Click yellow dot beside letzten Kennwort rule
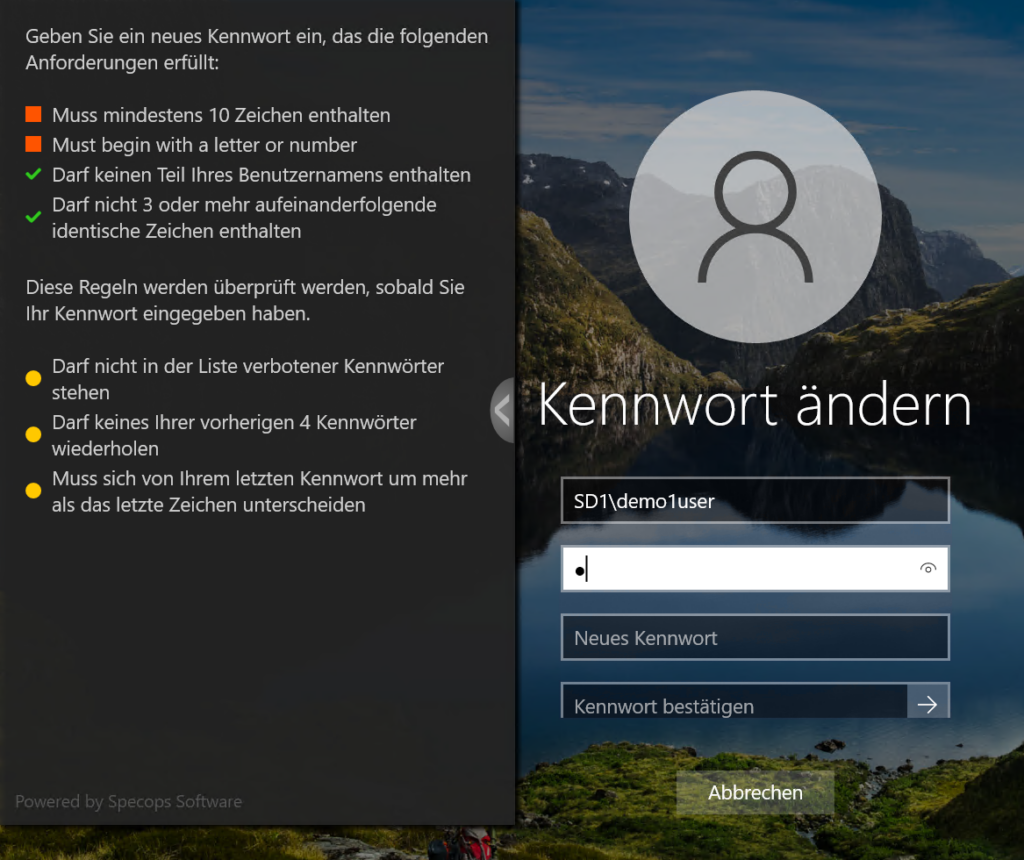This screenshot has width=1024, height=860. pos(33,490)
